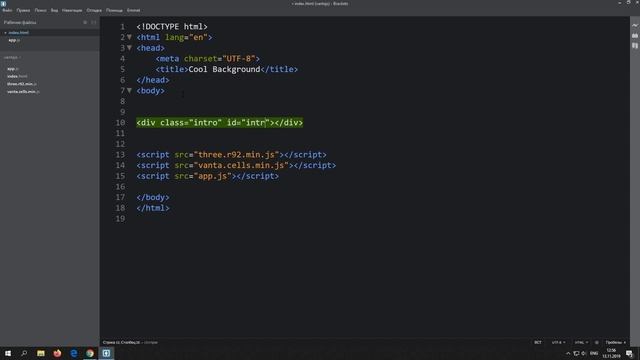Open the Правка menu

[23, 10]
